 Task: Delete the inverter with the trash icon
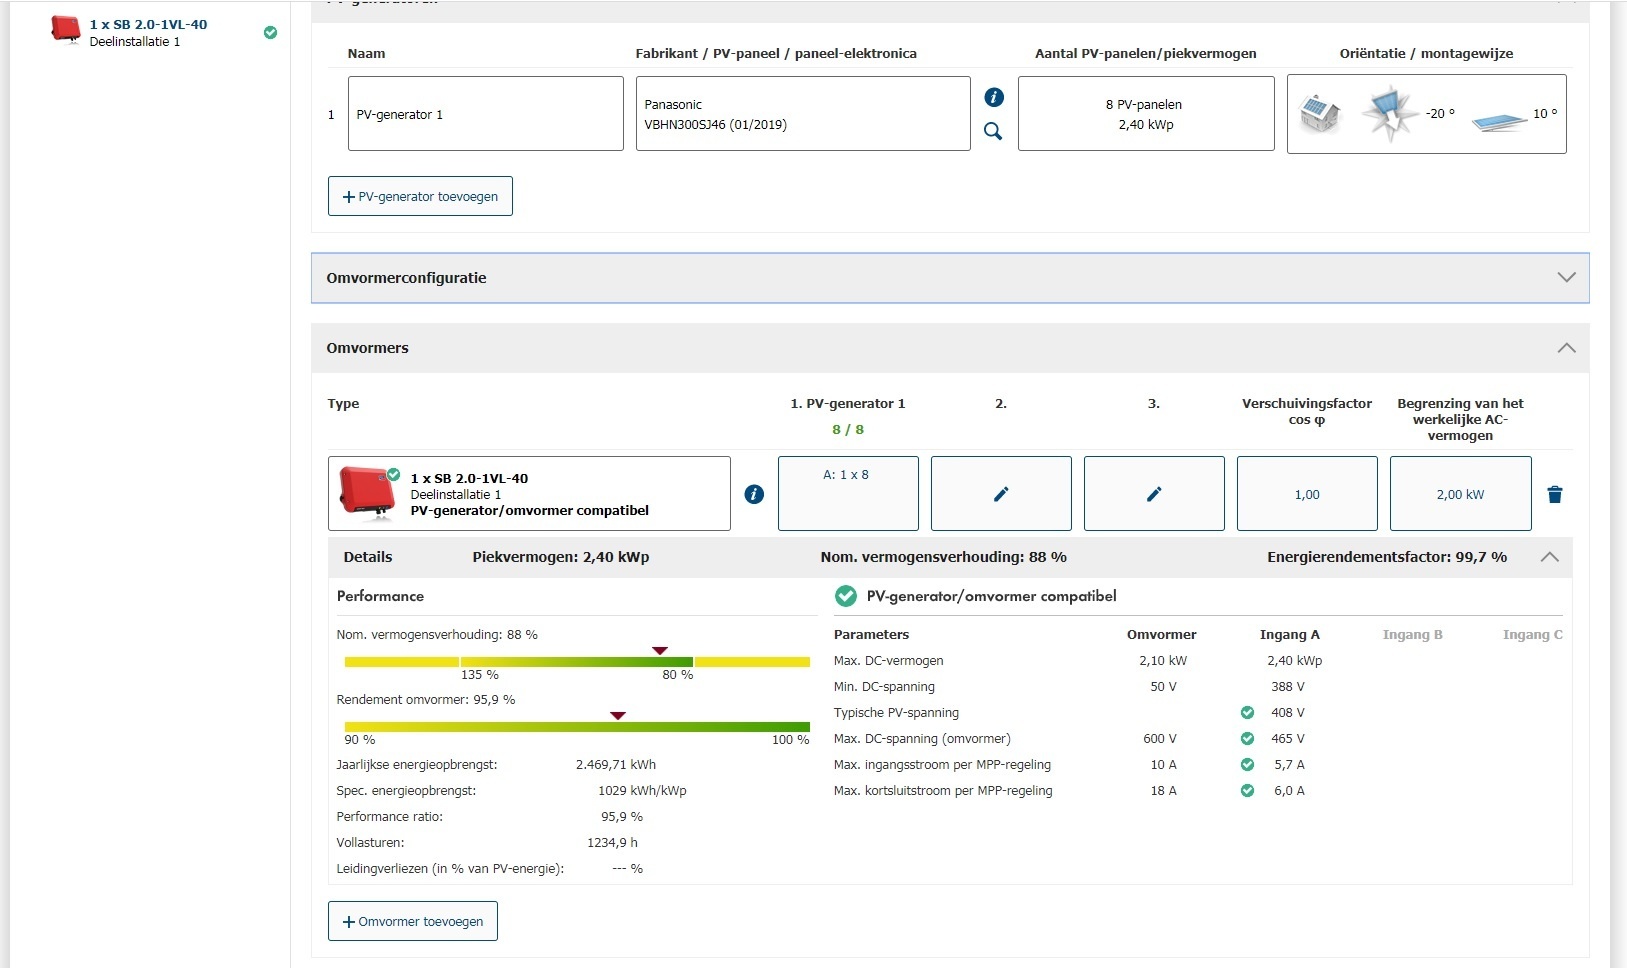click(x=1555, y=495)
